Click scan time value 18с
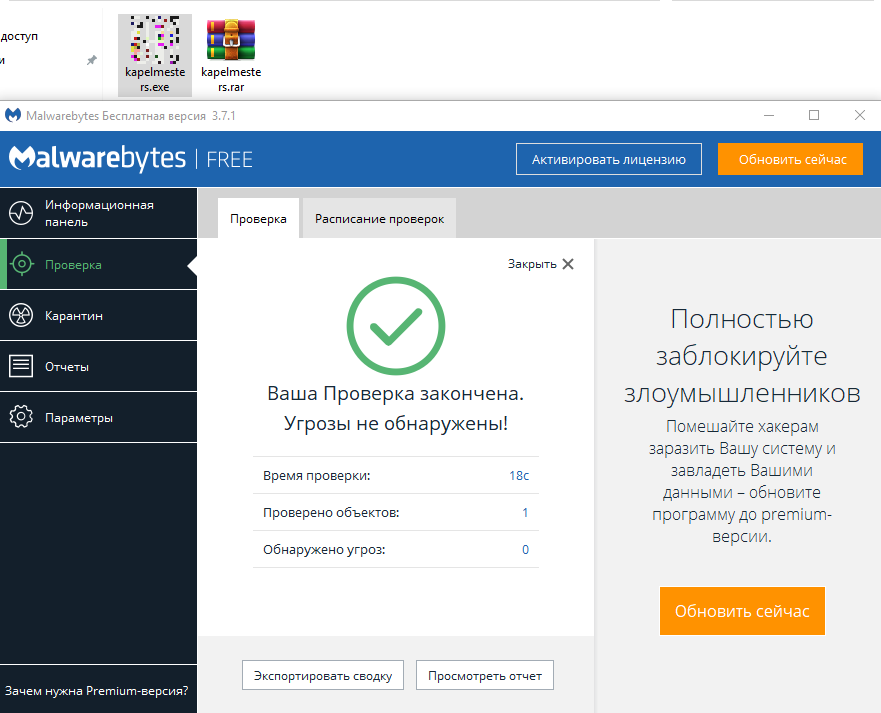Screen dimensions: 881x713 click(x=519, y=476)
